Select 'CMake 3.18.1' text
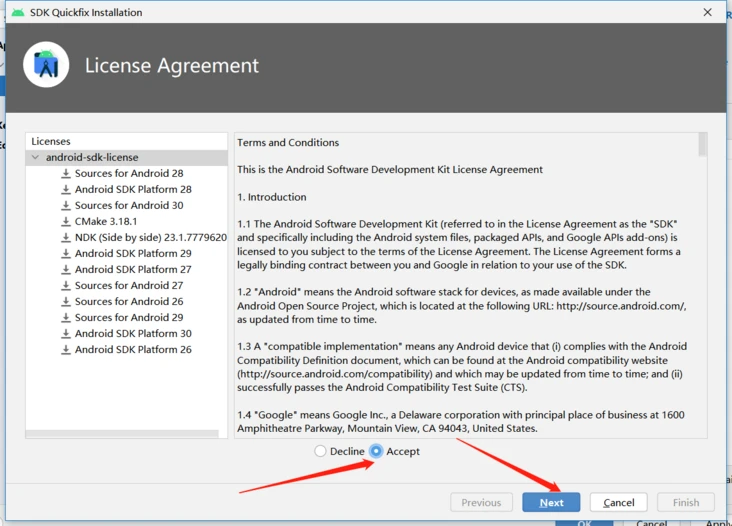Image resolution: width=732 pixels, height=526 pixels. [106, 221]
